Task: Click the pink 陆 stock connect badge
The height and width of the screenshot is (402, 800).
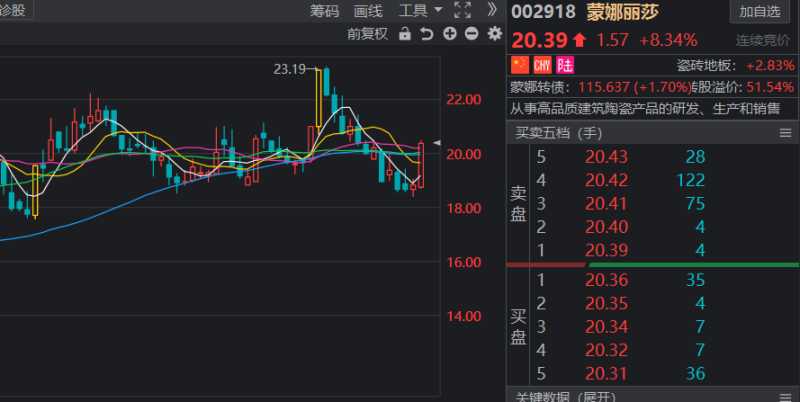Action: (x=565, y=65)
